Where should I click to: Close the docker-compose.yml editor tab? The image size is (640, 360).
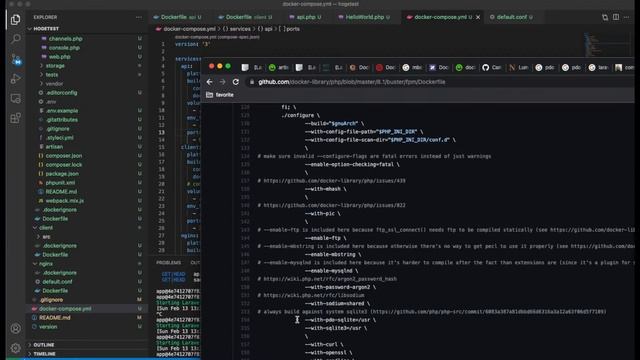coord(478,17)
